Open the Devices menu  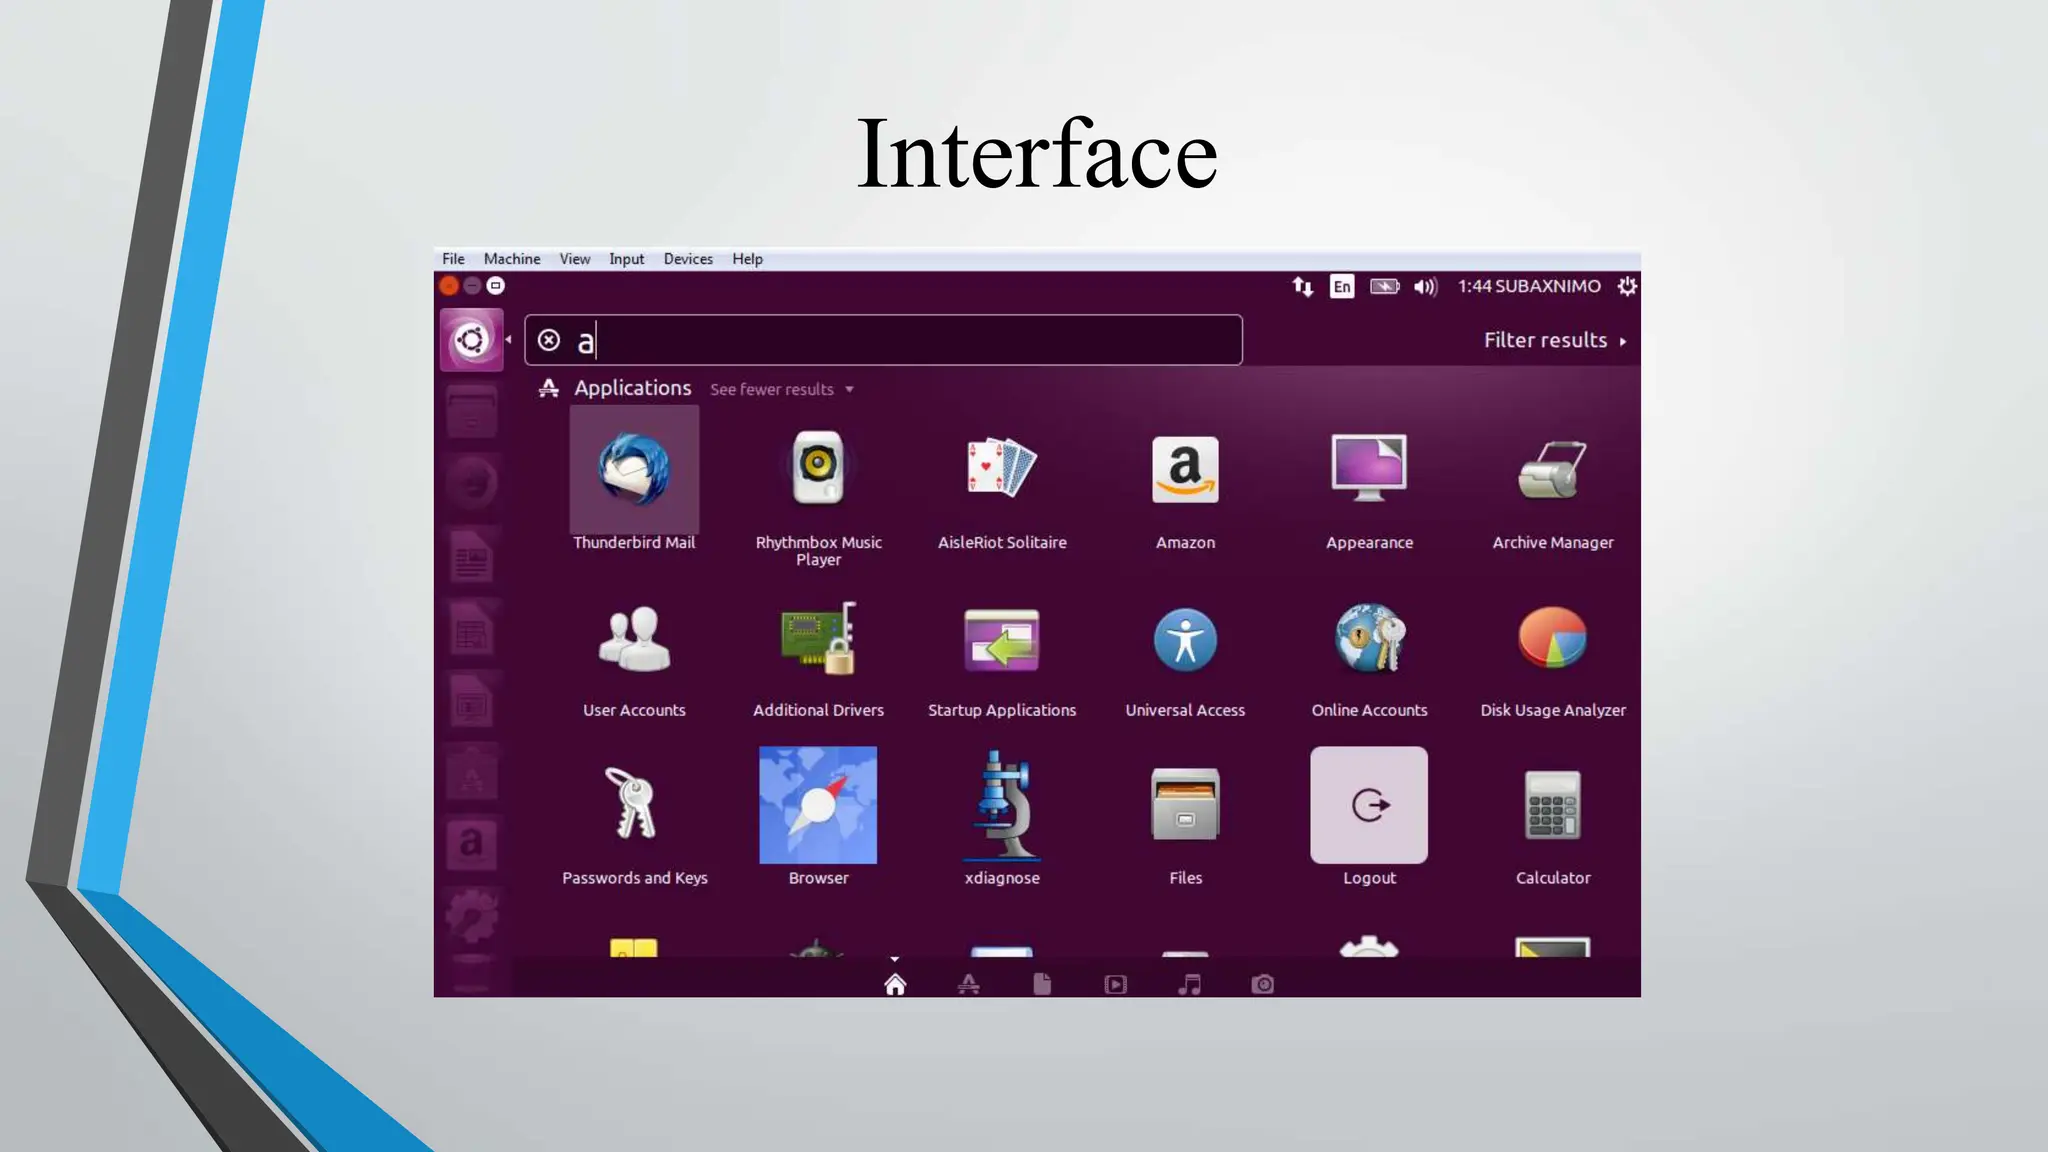688,259
